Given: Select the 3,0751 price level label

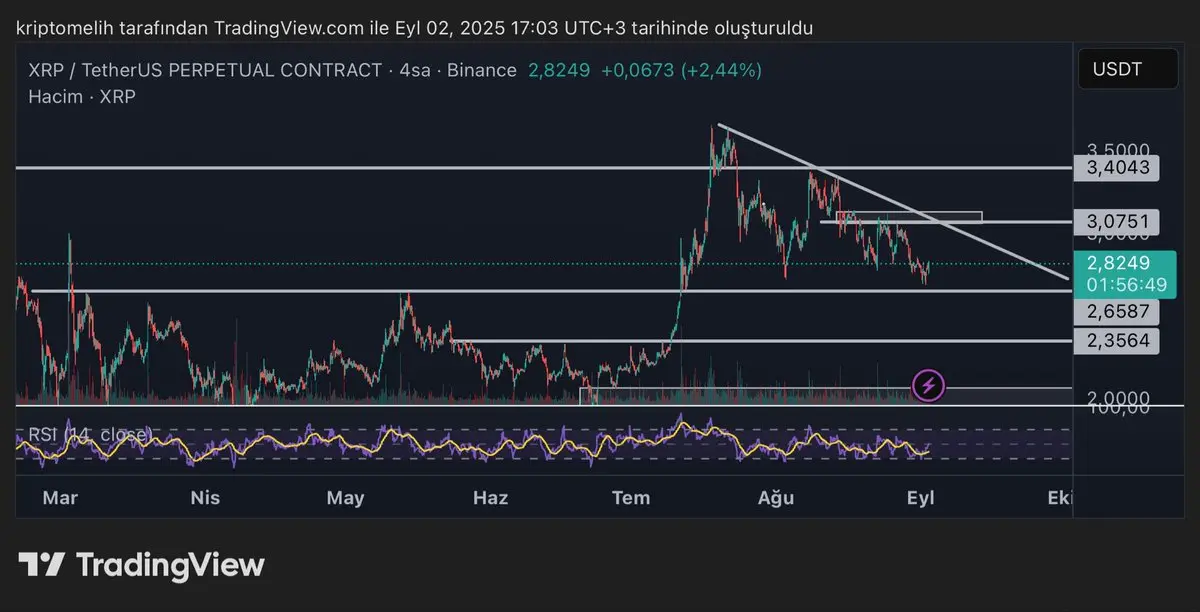Looking at the screenshot, I should [1117, 221].
